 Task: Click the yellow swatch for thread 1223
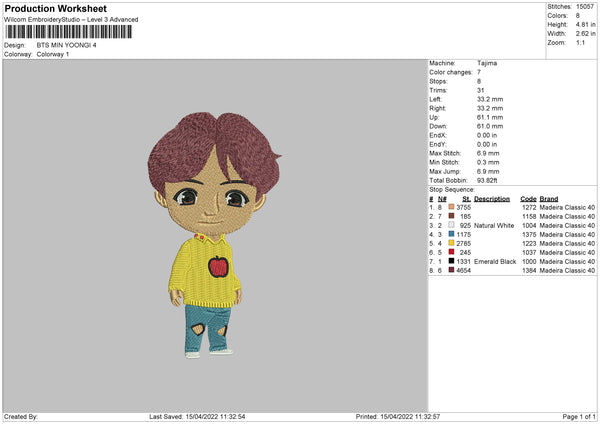pos(451,243)
